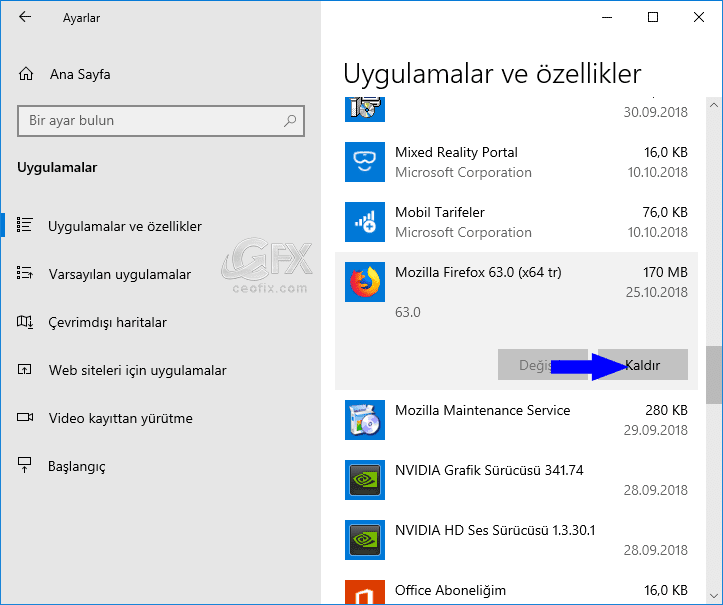Open Çevrimdışı haritalar page
The width and height of the screenshot is (723, 605).
107,322
